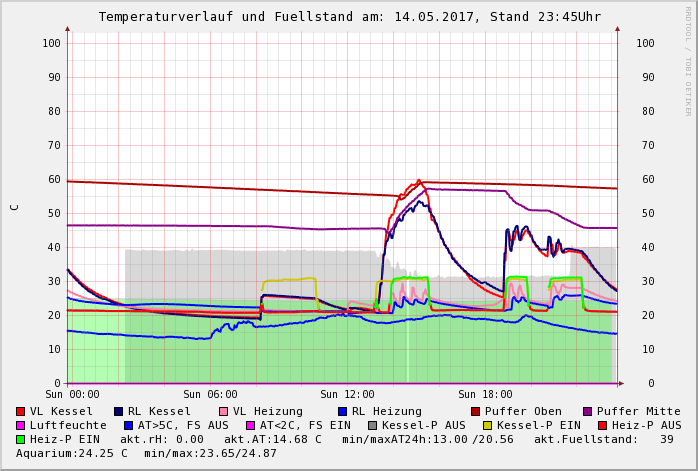The image size is (698, 471).
Task: Click the magenta Luftfeuchte legend swatch
Action: point(20,425)
